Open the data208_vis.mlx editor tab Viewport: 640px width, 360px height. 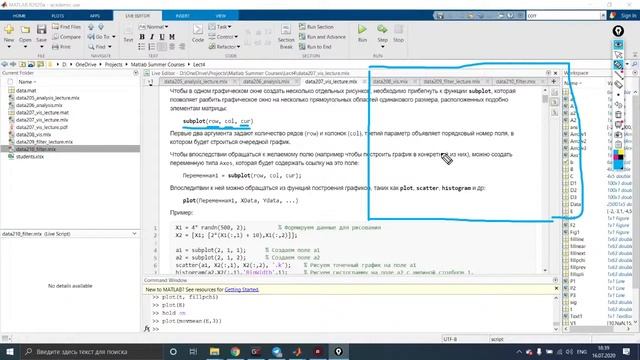[390, 82]
